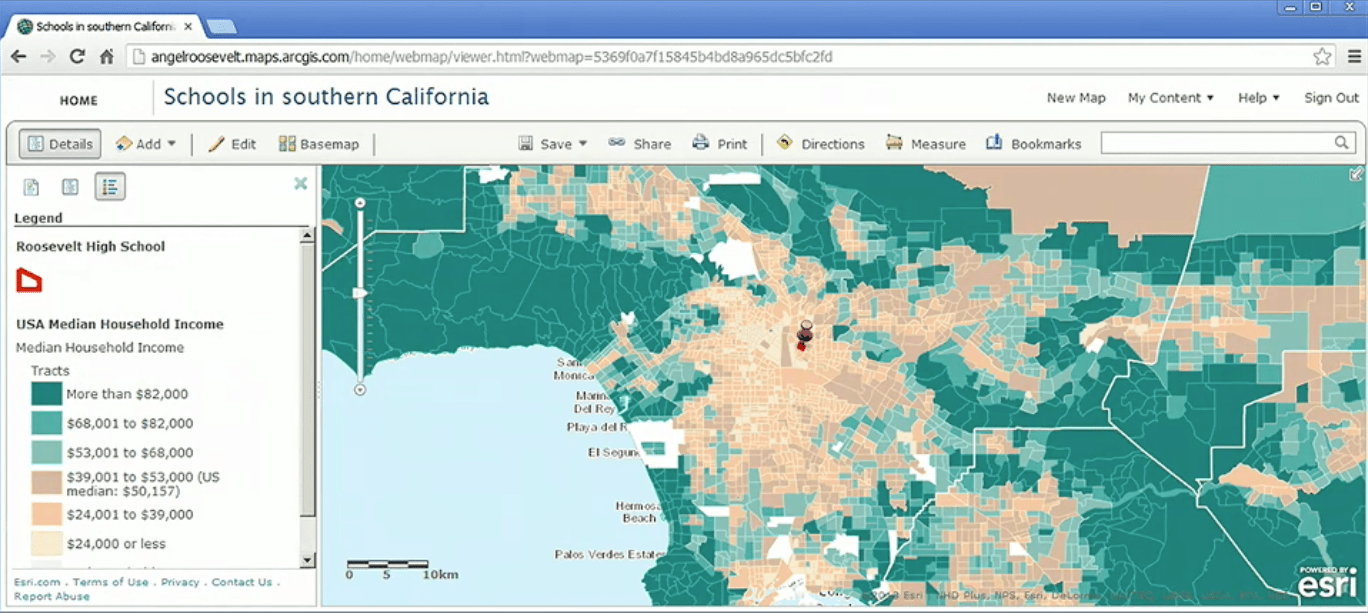Open the Help menu
Image resolution: width=1368 pixels, height=613 pixels.
(x=1257, y=97)
